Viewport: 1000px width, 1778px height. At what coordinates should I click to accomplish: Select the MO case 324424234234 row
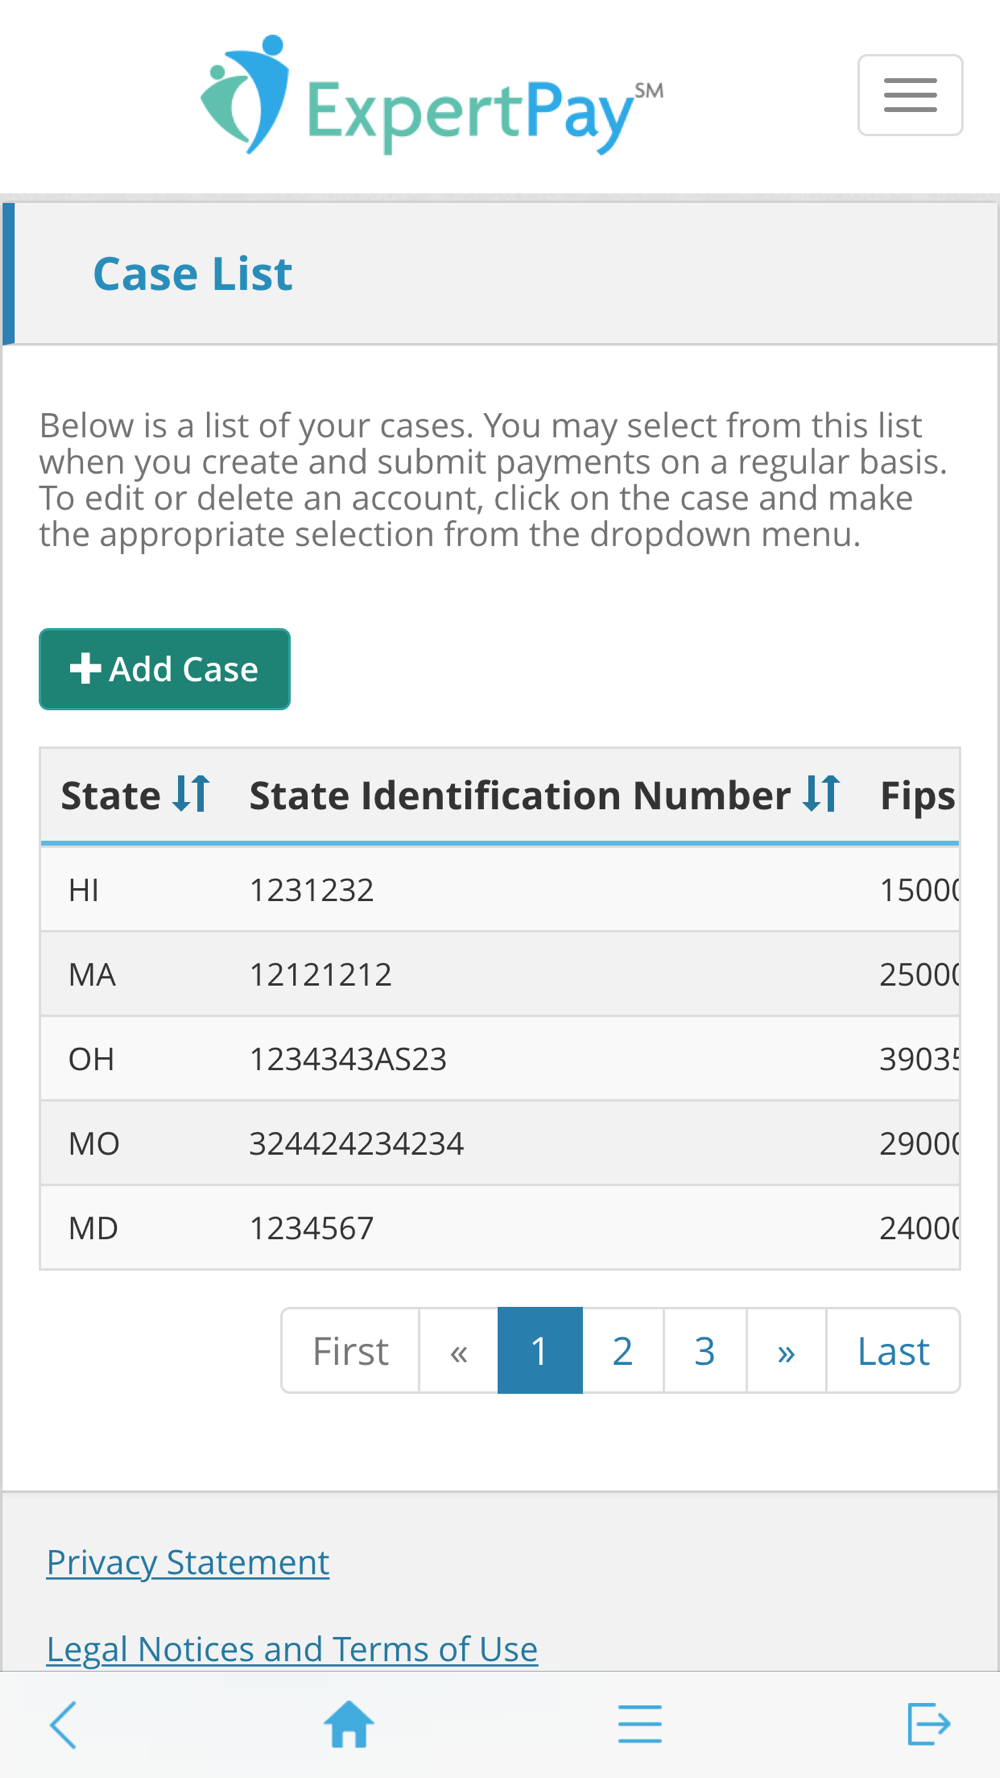point(500,1144)
